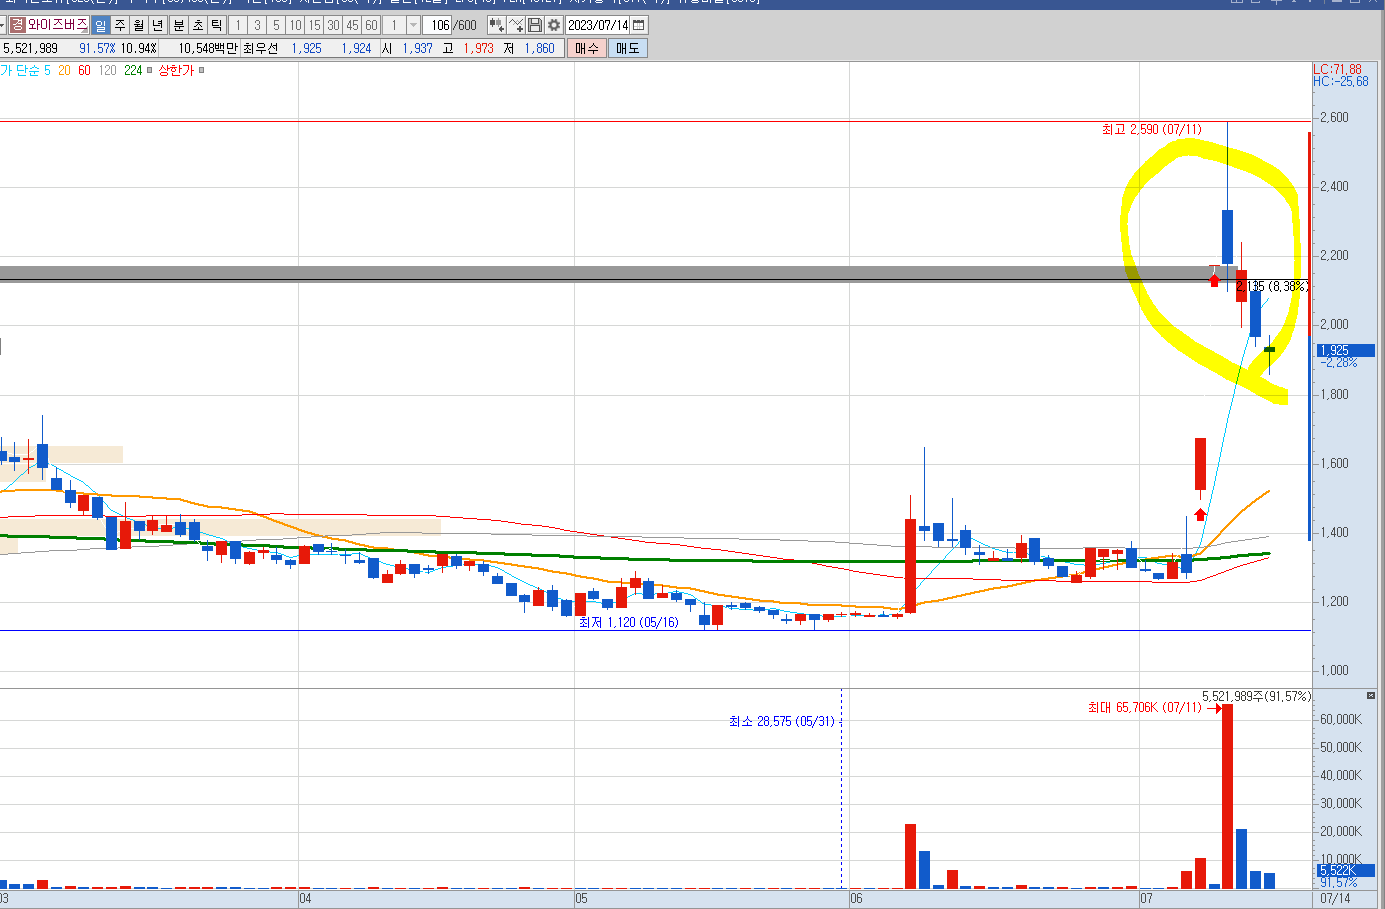
Task: Expand the custom interval dropdown arrow
Action: (413, 25)
